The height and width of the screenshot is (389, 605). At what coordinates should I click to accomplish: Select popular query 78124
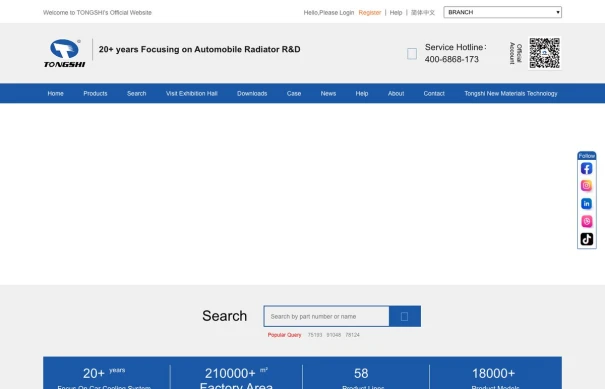[x=353, y=335]
